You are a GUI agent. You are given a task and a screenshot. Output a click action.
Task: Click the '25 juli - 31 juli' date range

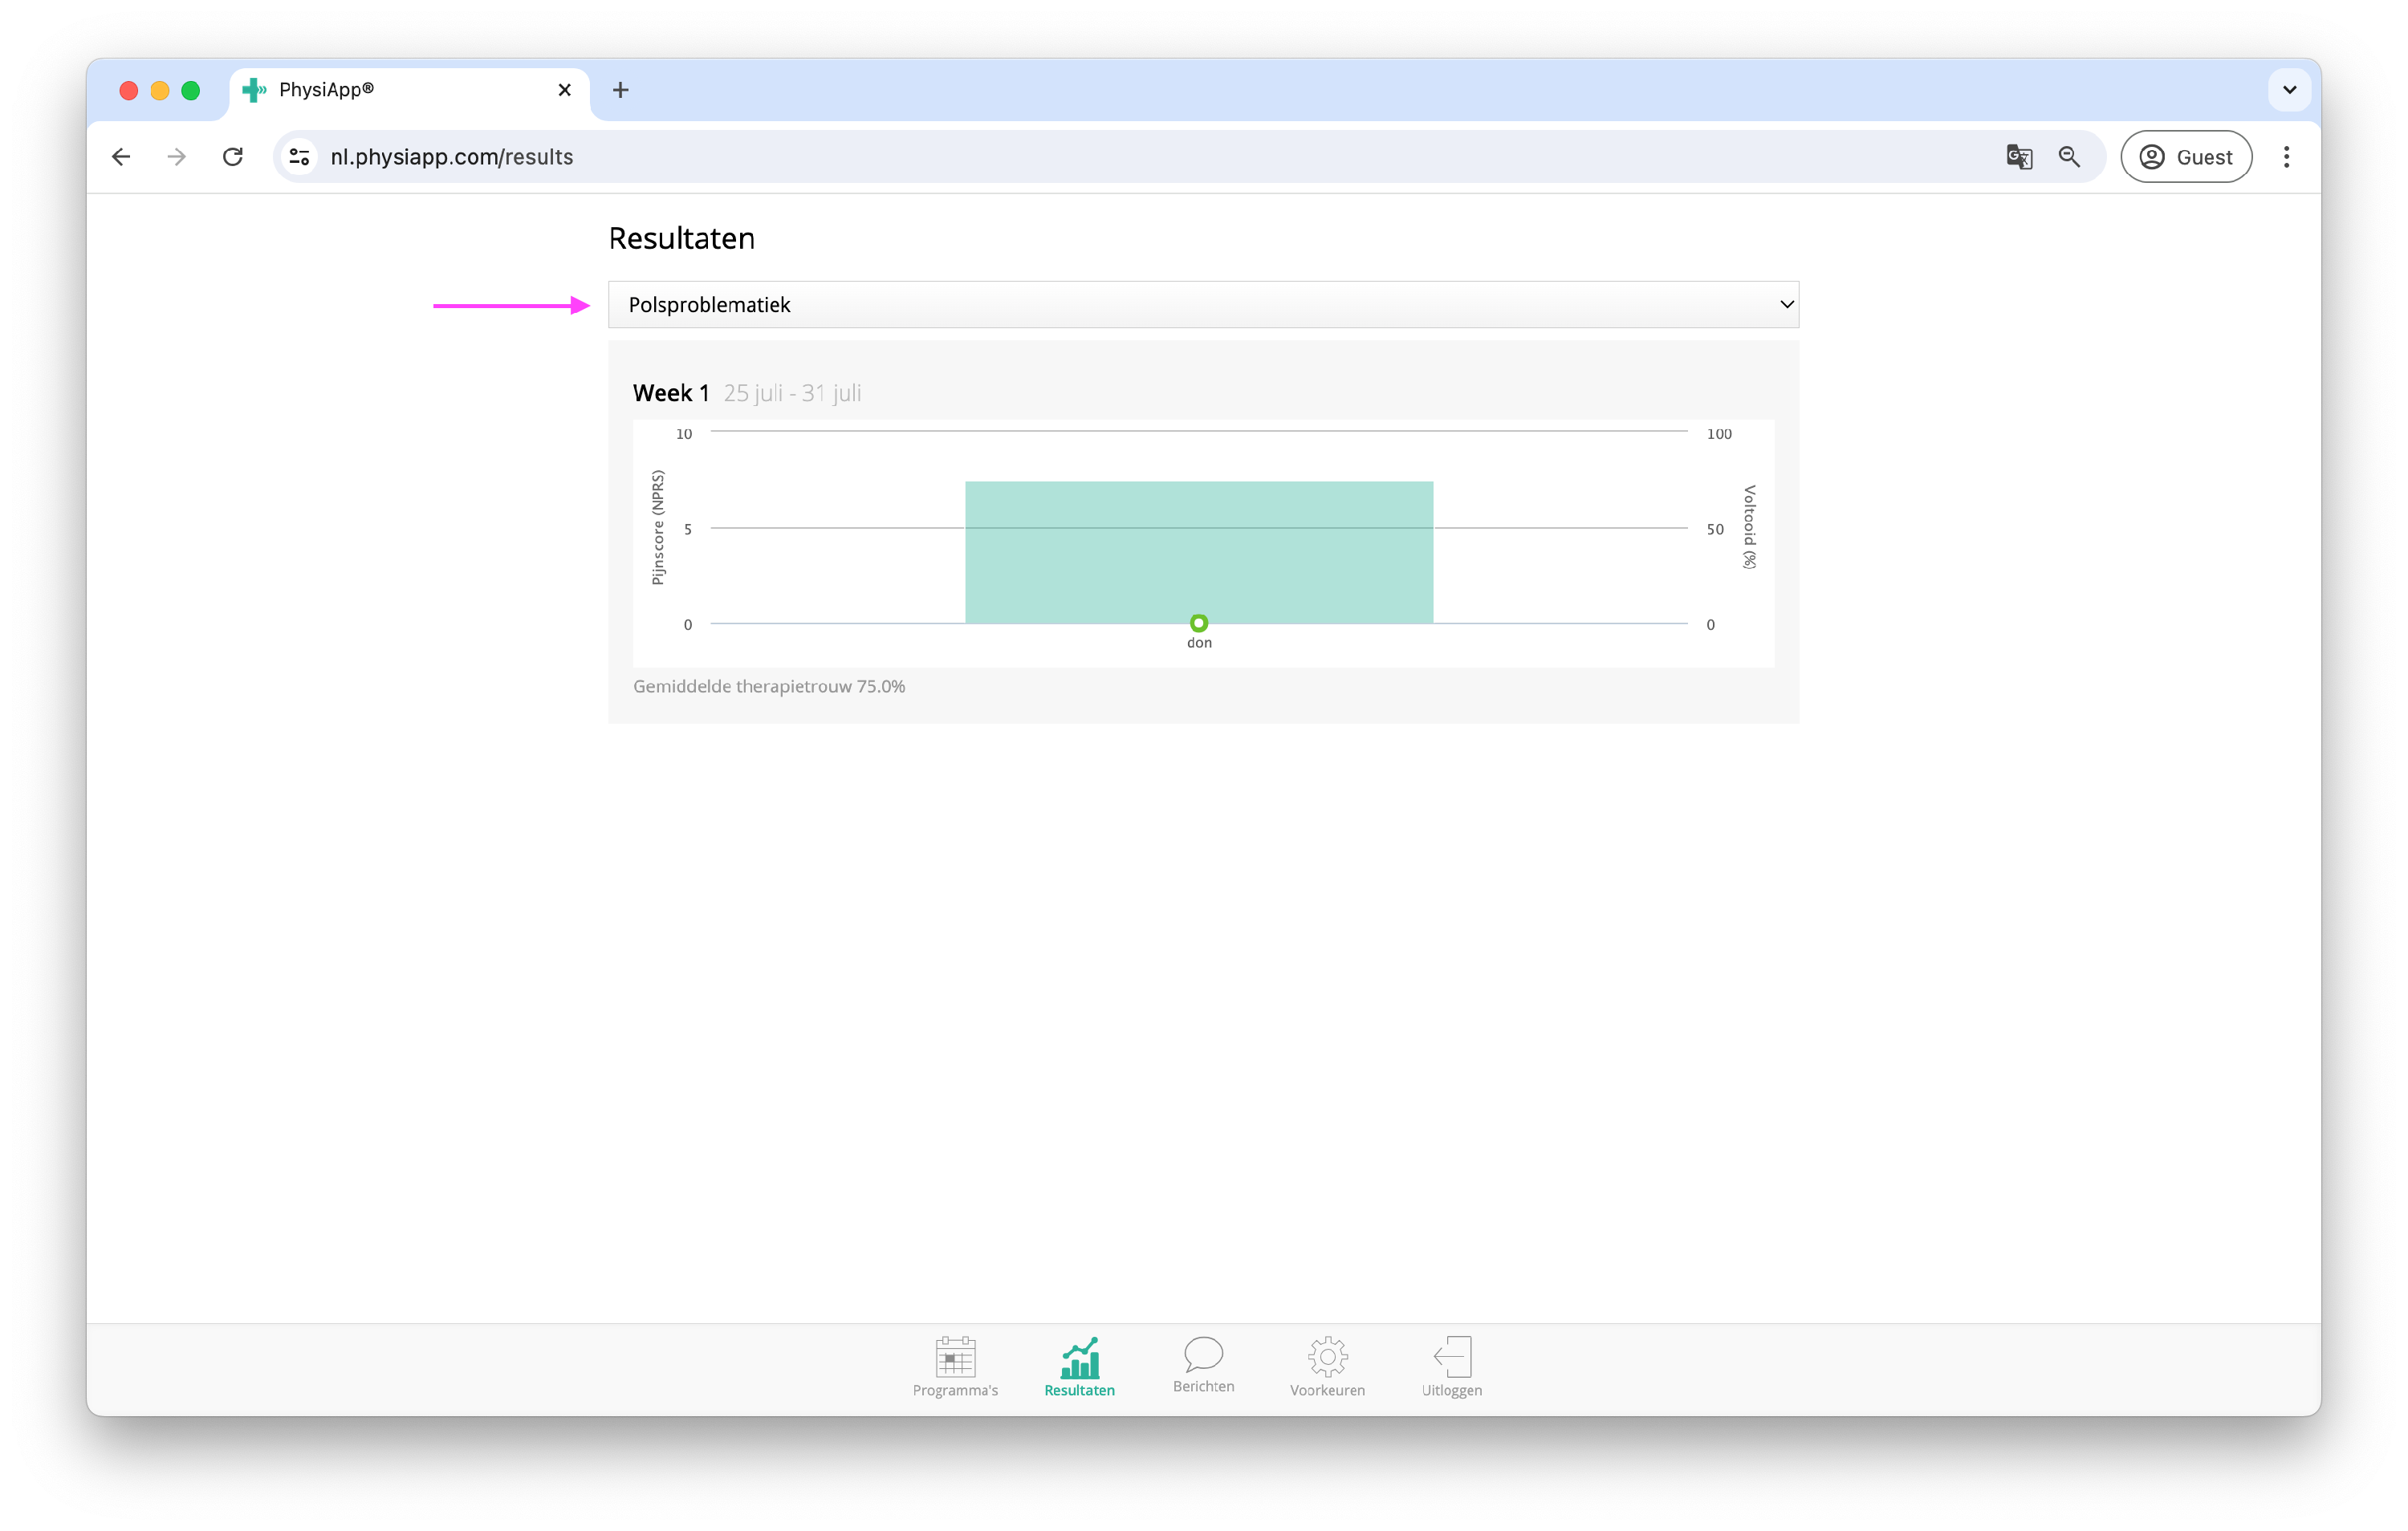pos(792,393)
